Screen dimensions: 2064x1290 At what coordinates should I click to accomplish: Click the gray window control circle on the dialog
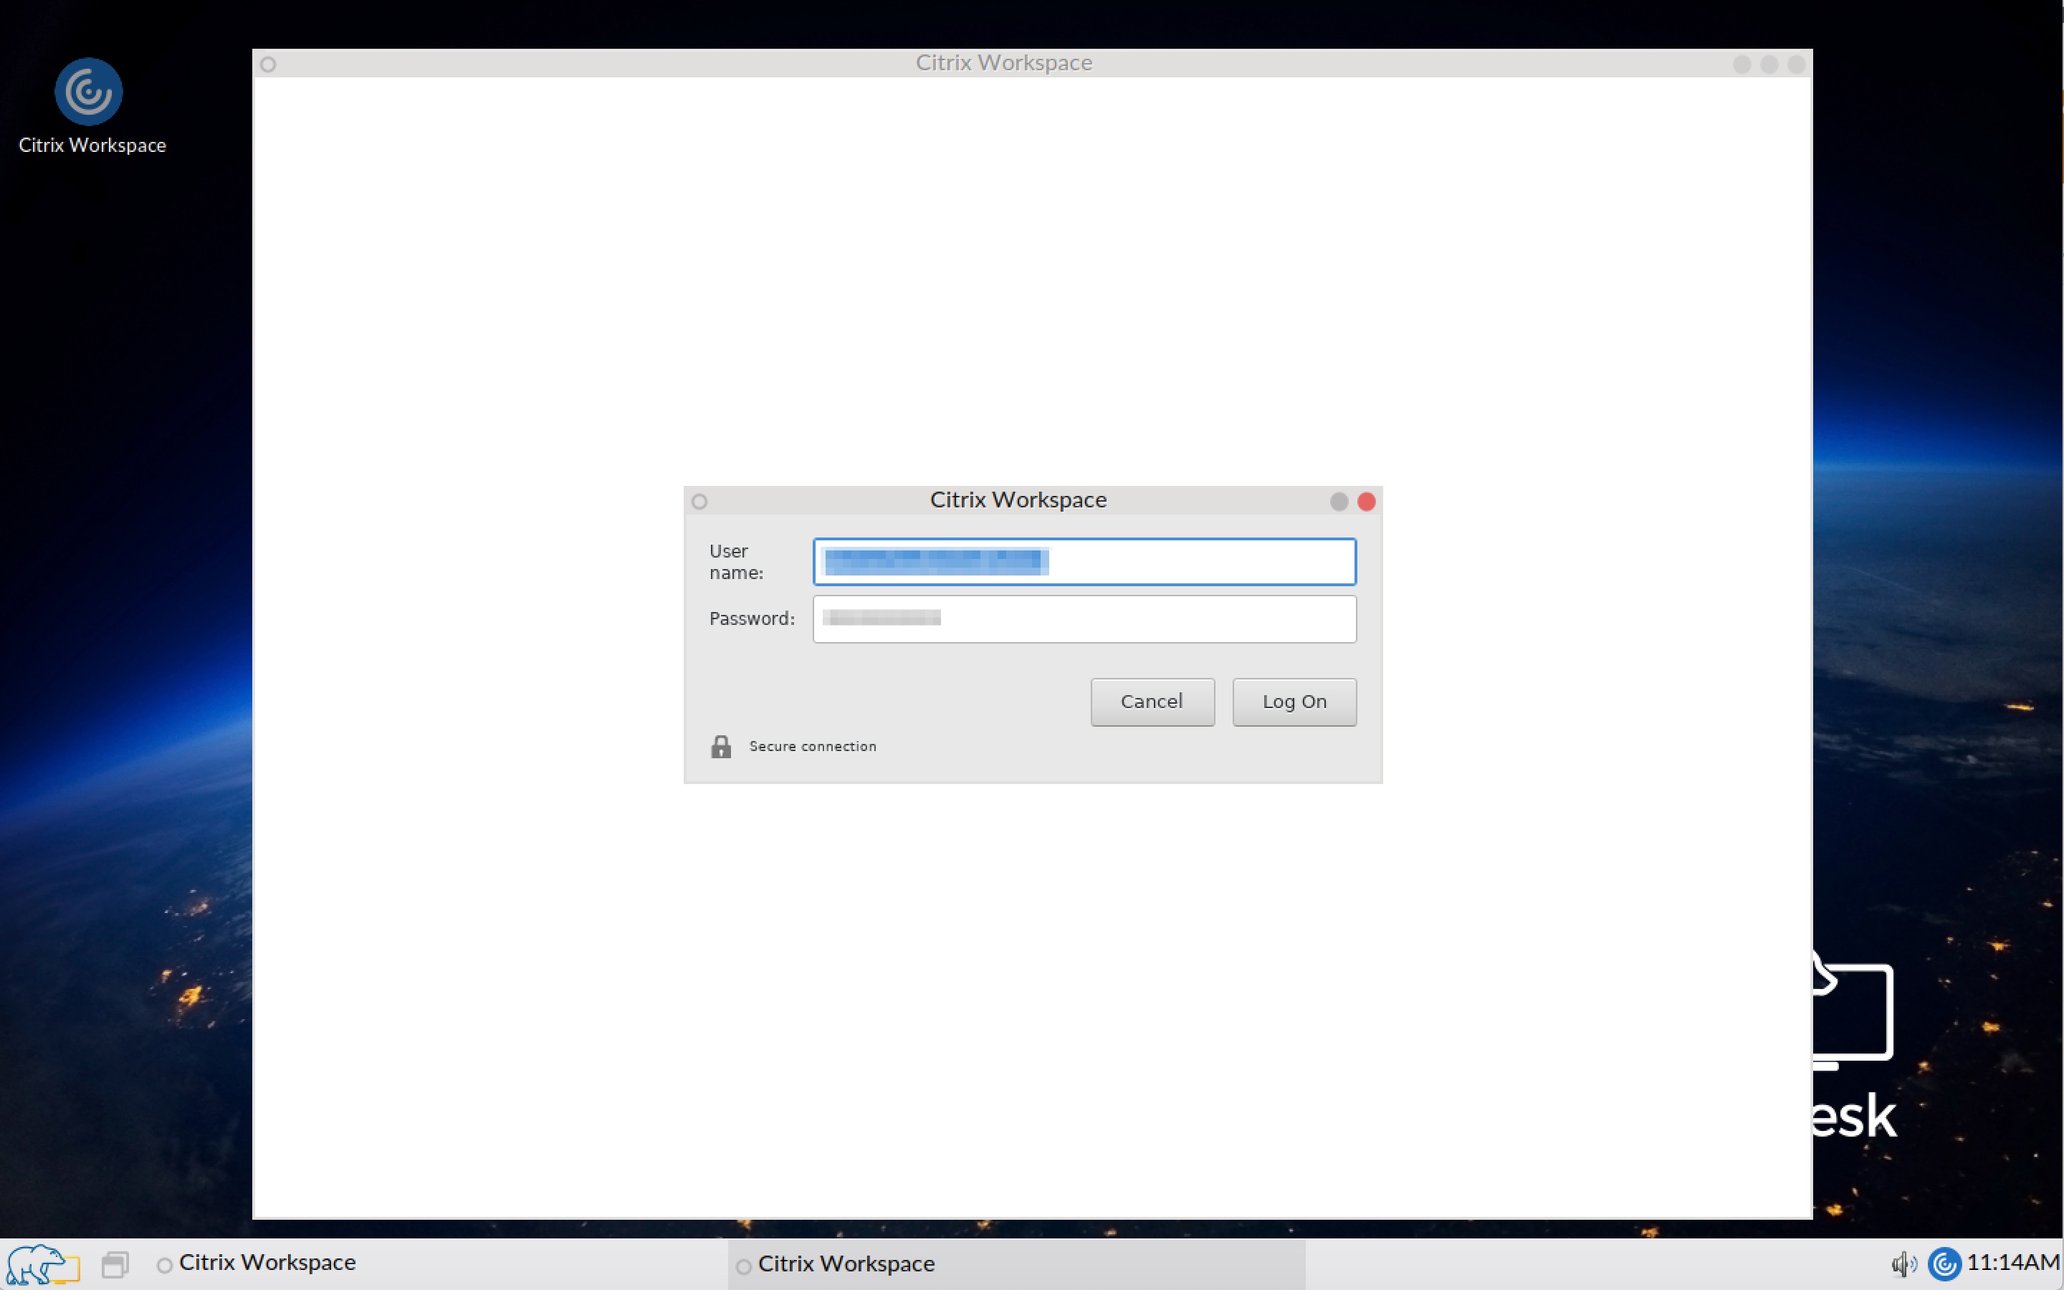click(x=1339, y=502)
